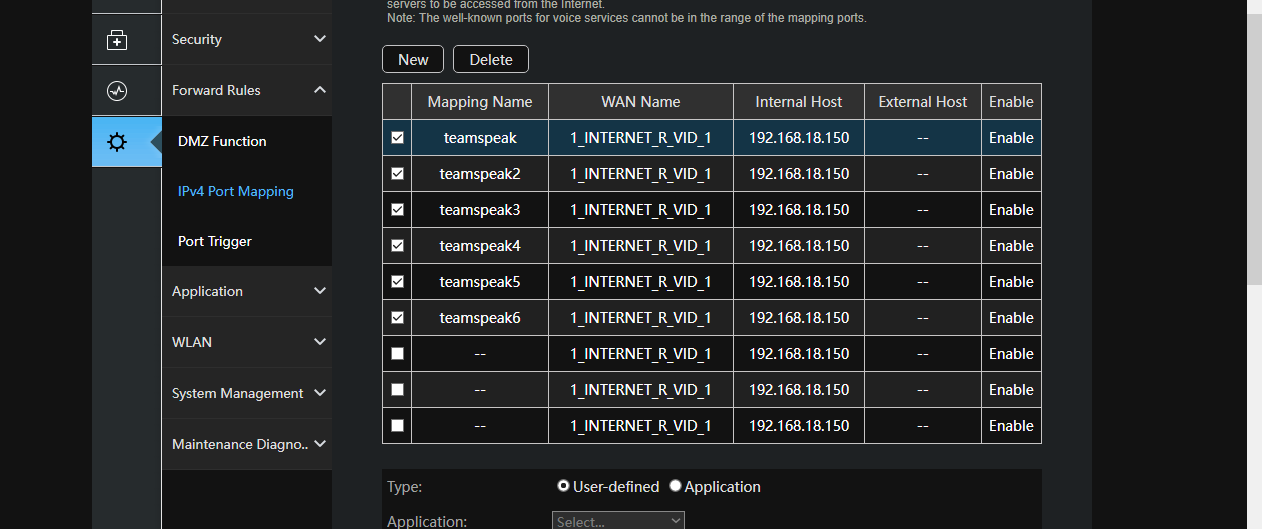Select the gear settings sidebar icon
1262x529 pixels.
point(117,142)
